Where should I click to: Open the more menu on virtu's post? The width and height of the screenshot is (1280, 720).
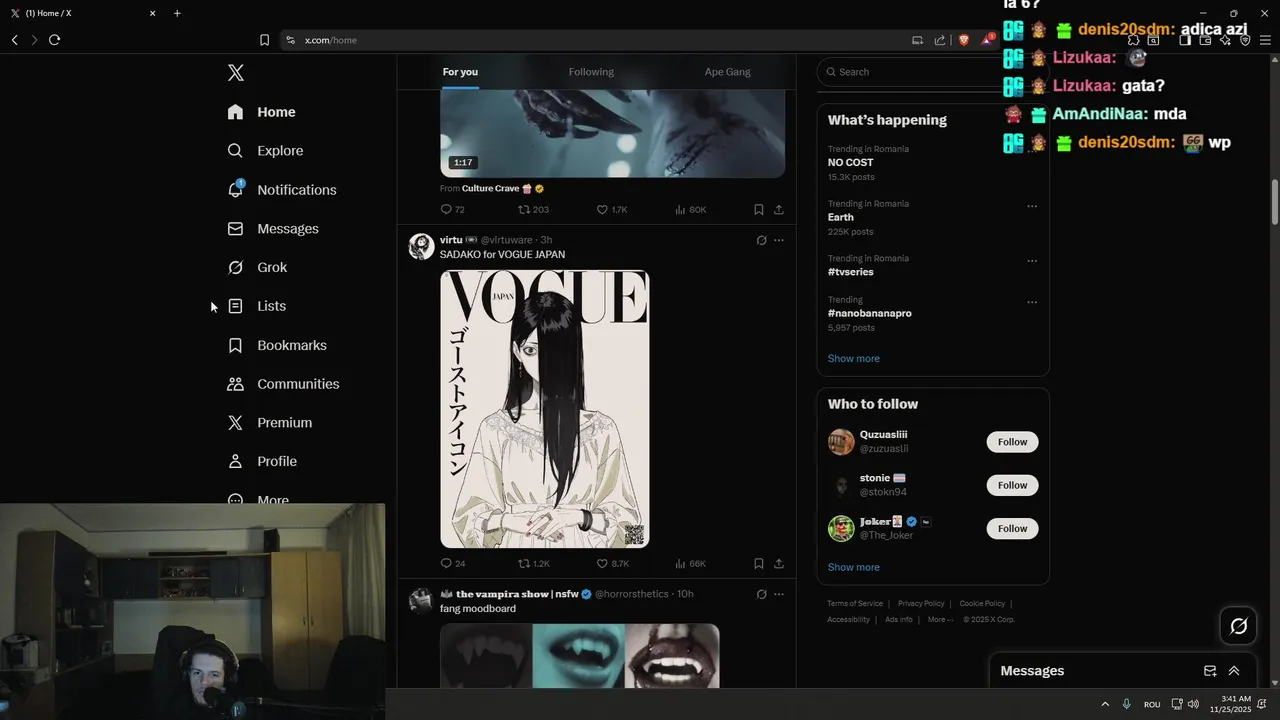point(779,240)
